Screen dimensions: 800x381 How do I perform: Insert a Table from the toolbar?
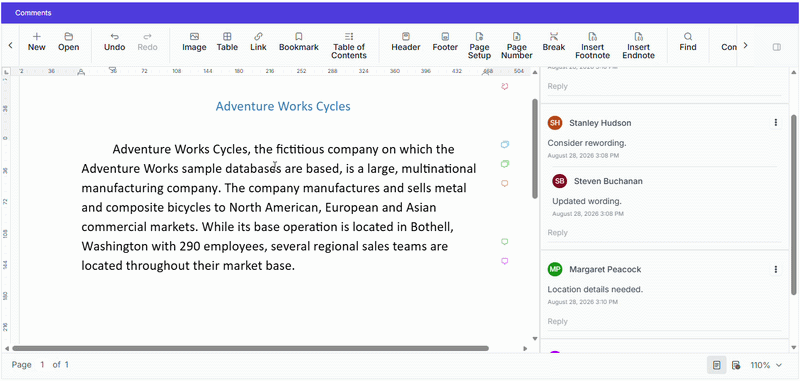click(227, 42)
